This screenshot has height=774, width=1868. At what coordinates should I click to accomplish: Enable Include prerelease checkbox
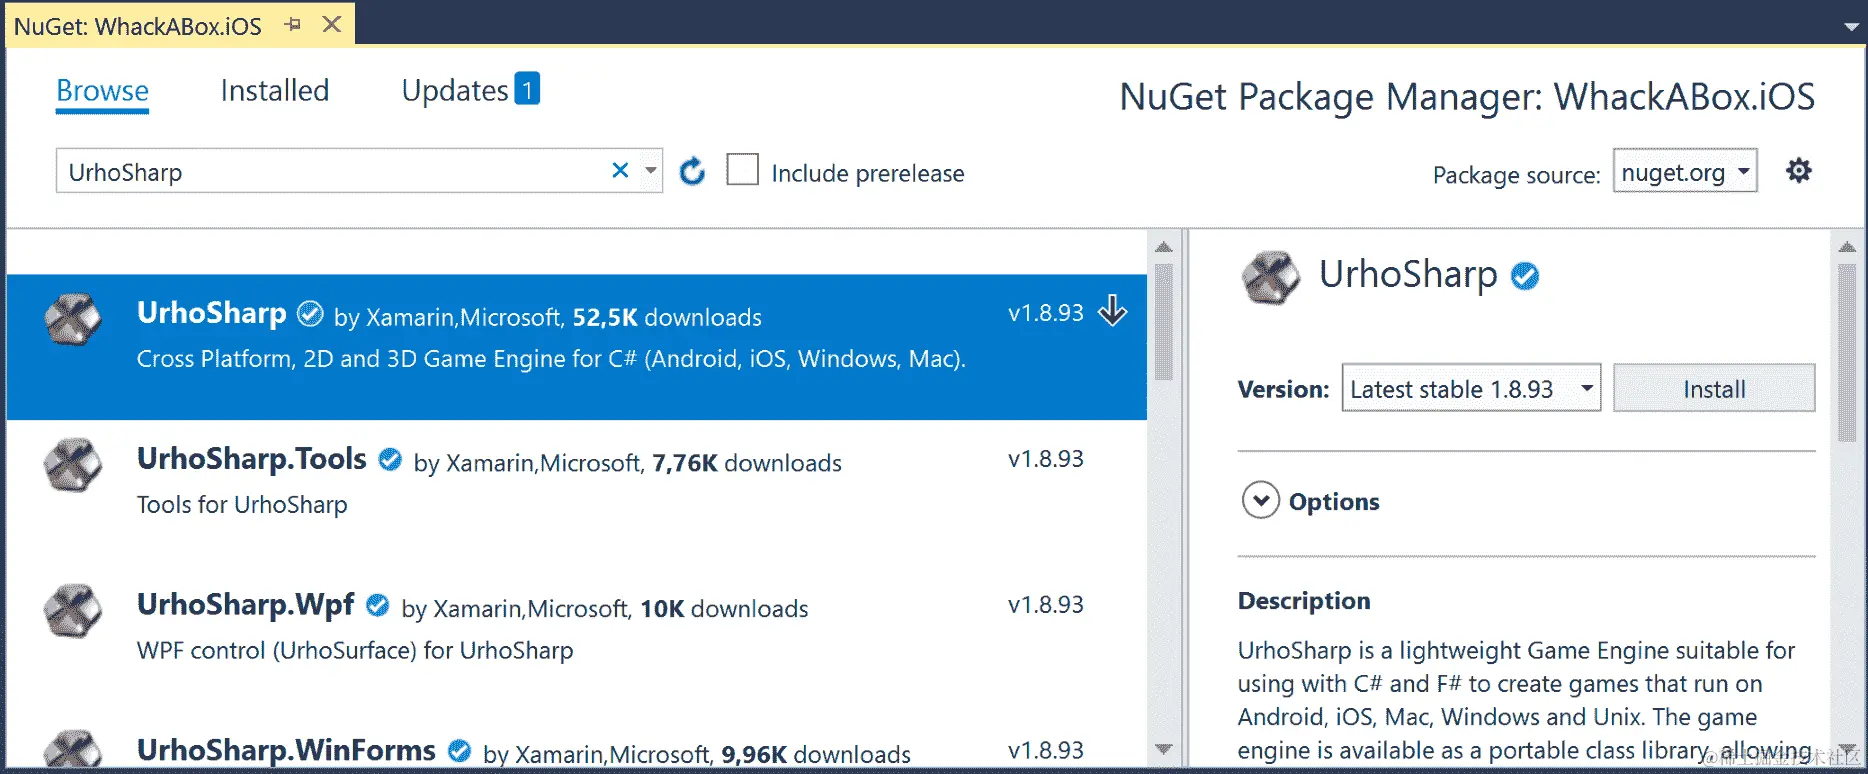tap(742, 170)
